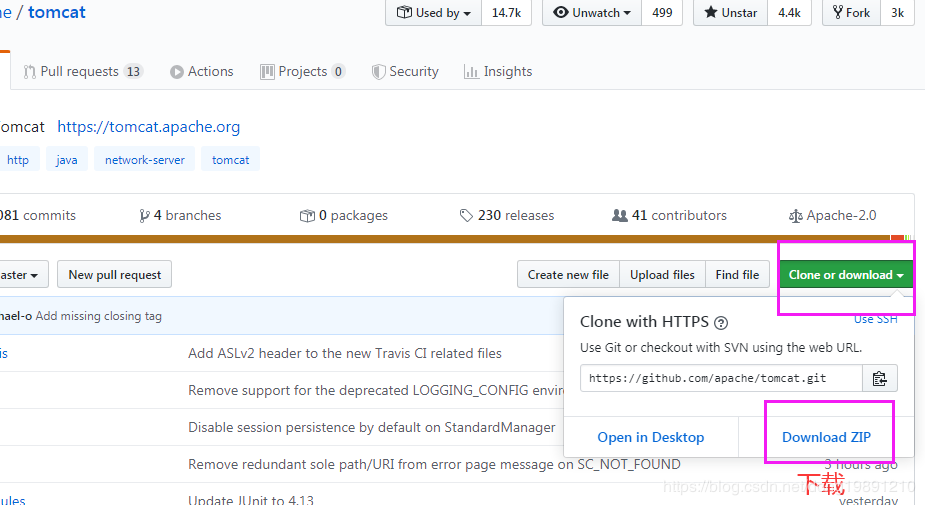Open the Add missing closing tag commit
Viewport: 925px width, 505px height.
point(99,316)
